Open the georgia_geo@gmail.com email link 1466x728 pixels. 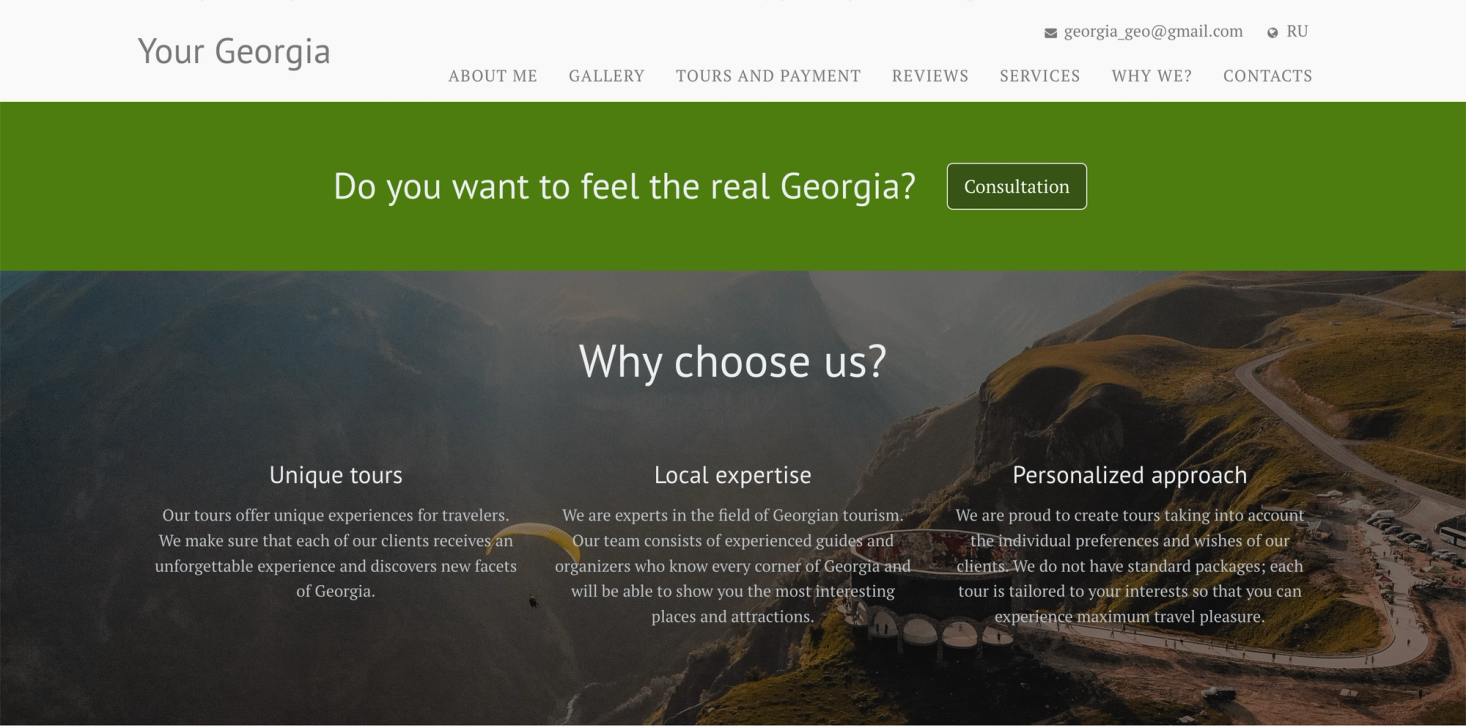1153,31
